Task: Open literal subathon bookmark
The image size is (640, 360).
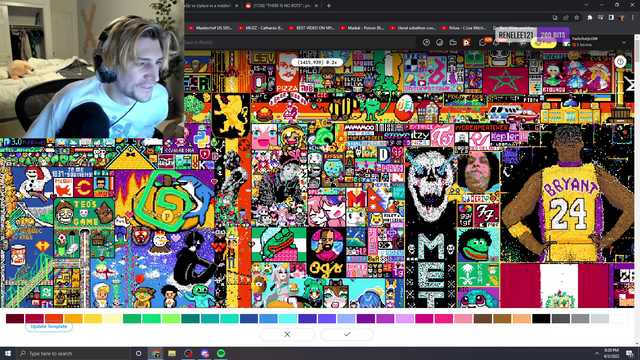Action: tap(413, 28)
